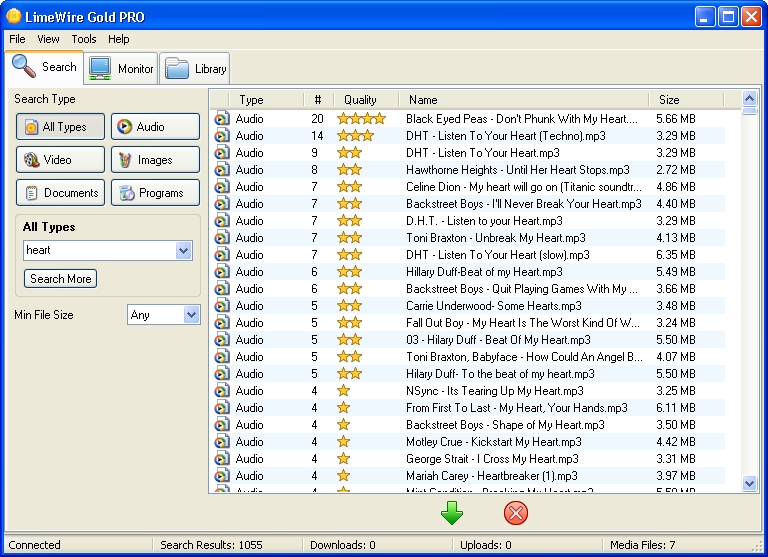The height and width of the screenshot is (557, 768).
Task: Click the green download arrow icon
Action: 452,514
